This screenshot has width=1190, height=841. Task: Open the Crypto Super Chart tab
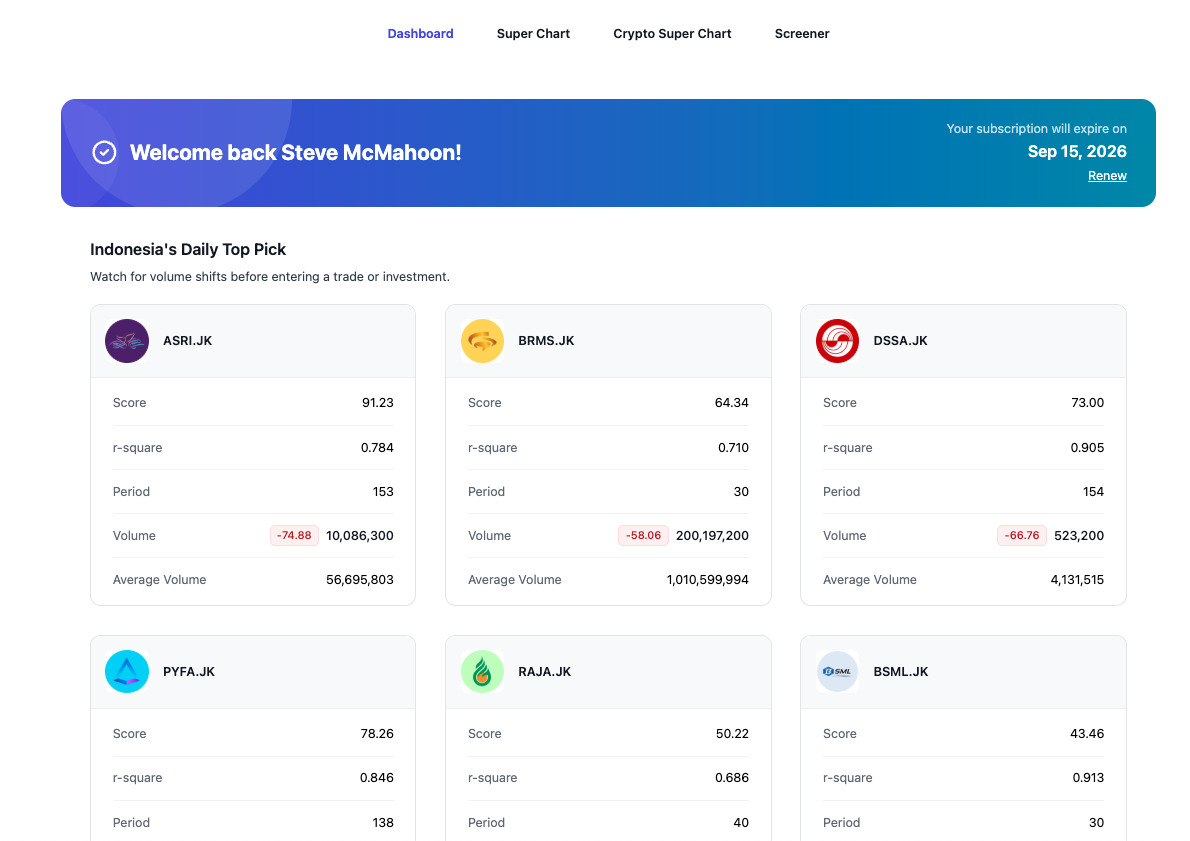coord(672,33)
